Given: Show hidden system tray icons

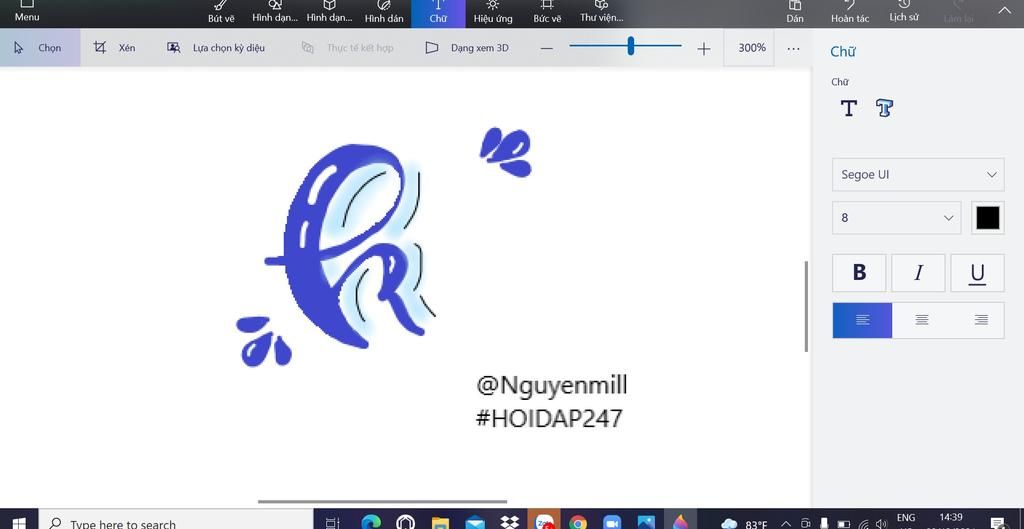Looking at the screenshot, I should 786,523.
